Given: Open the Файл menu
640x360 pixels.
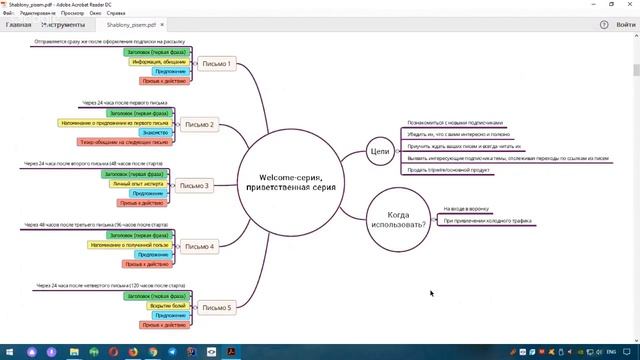Looking at the screenshot, I should (8, 13).
